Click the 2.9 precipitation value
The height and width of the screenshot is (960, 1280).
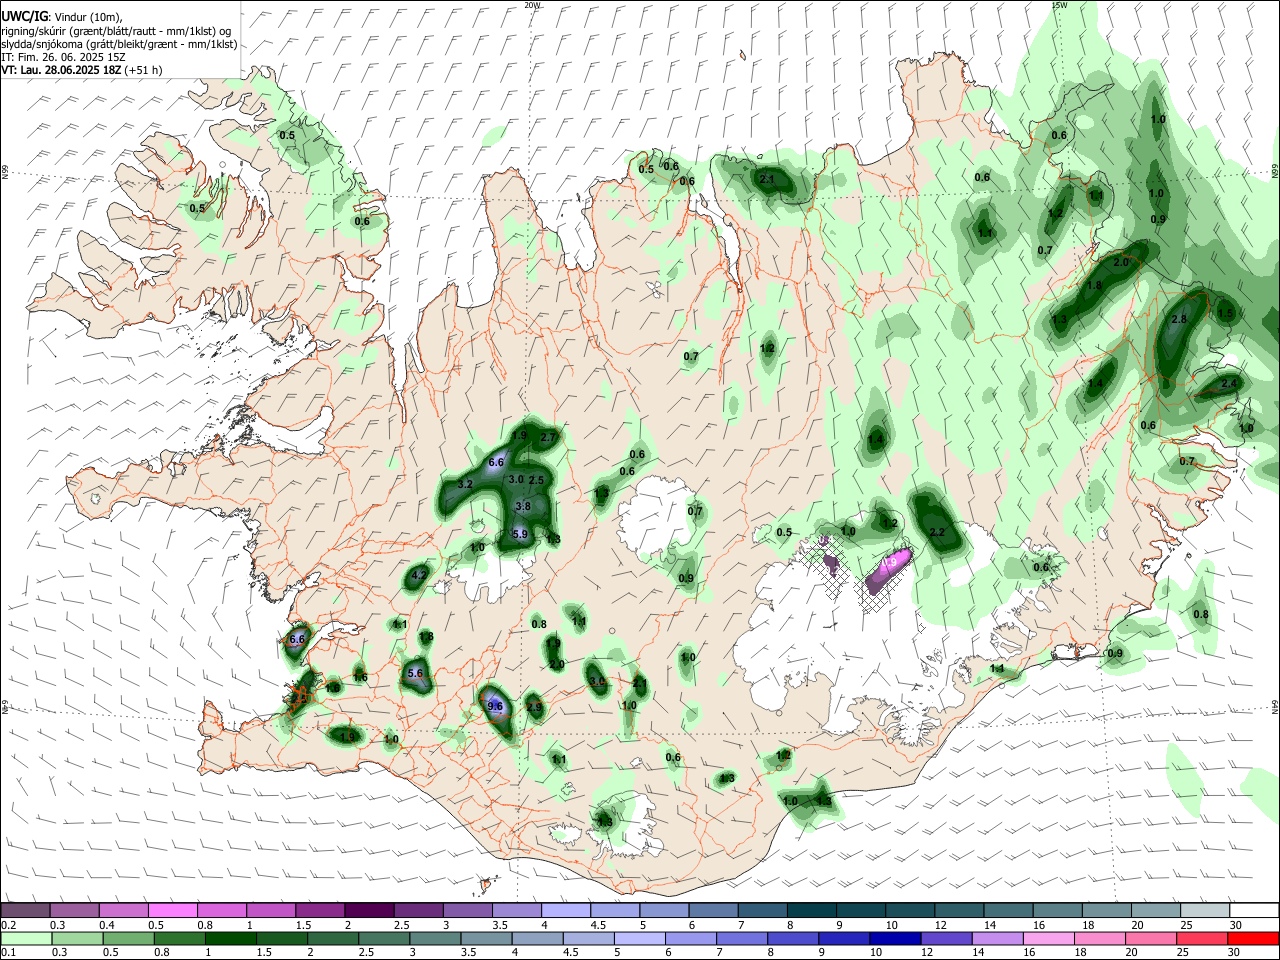534,707
